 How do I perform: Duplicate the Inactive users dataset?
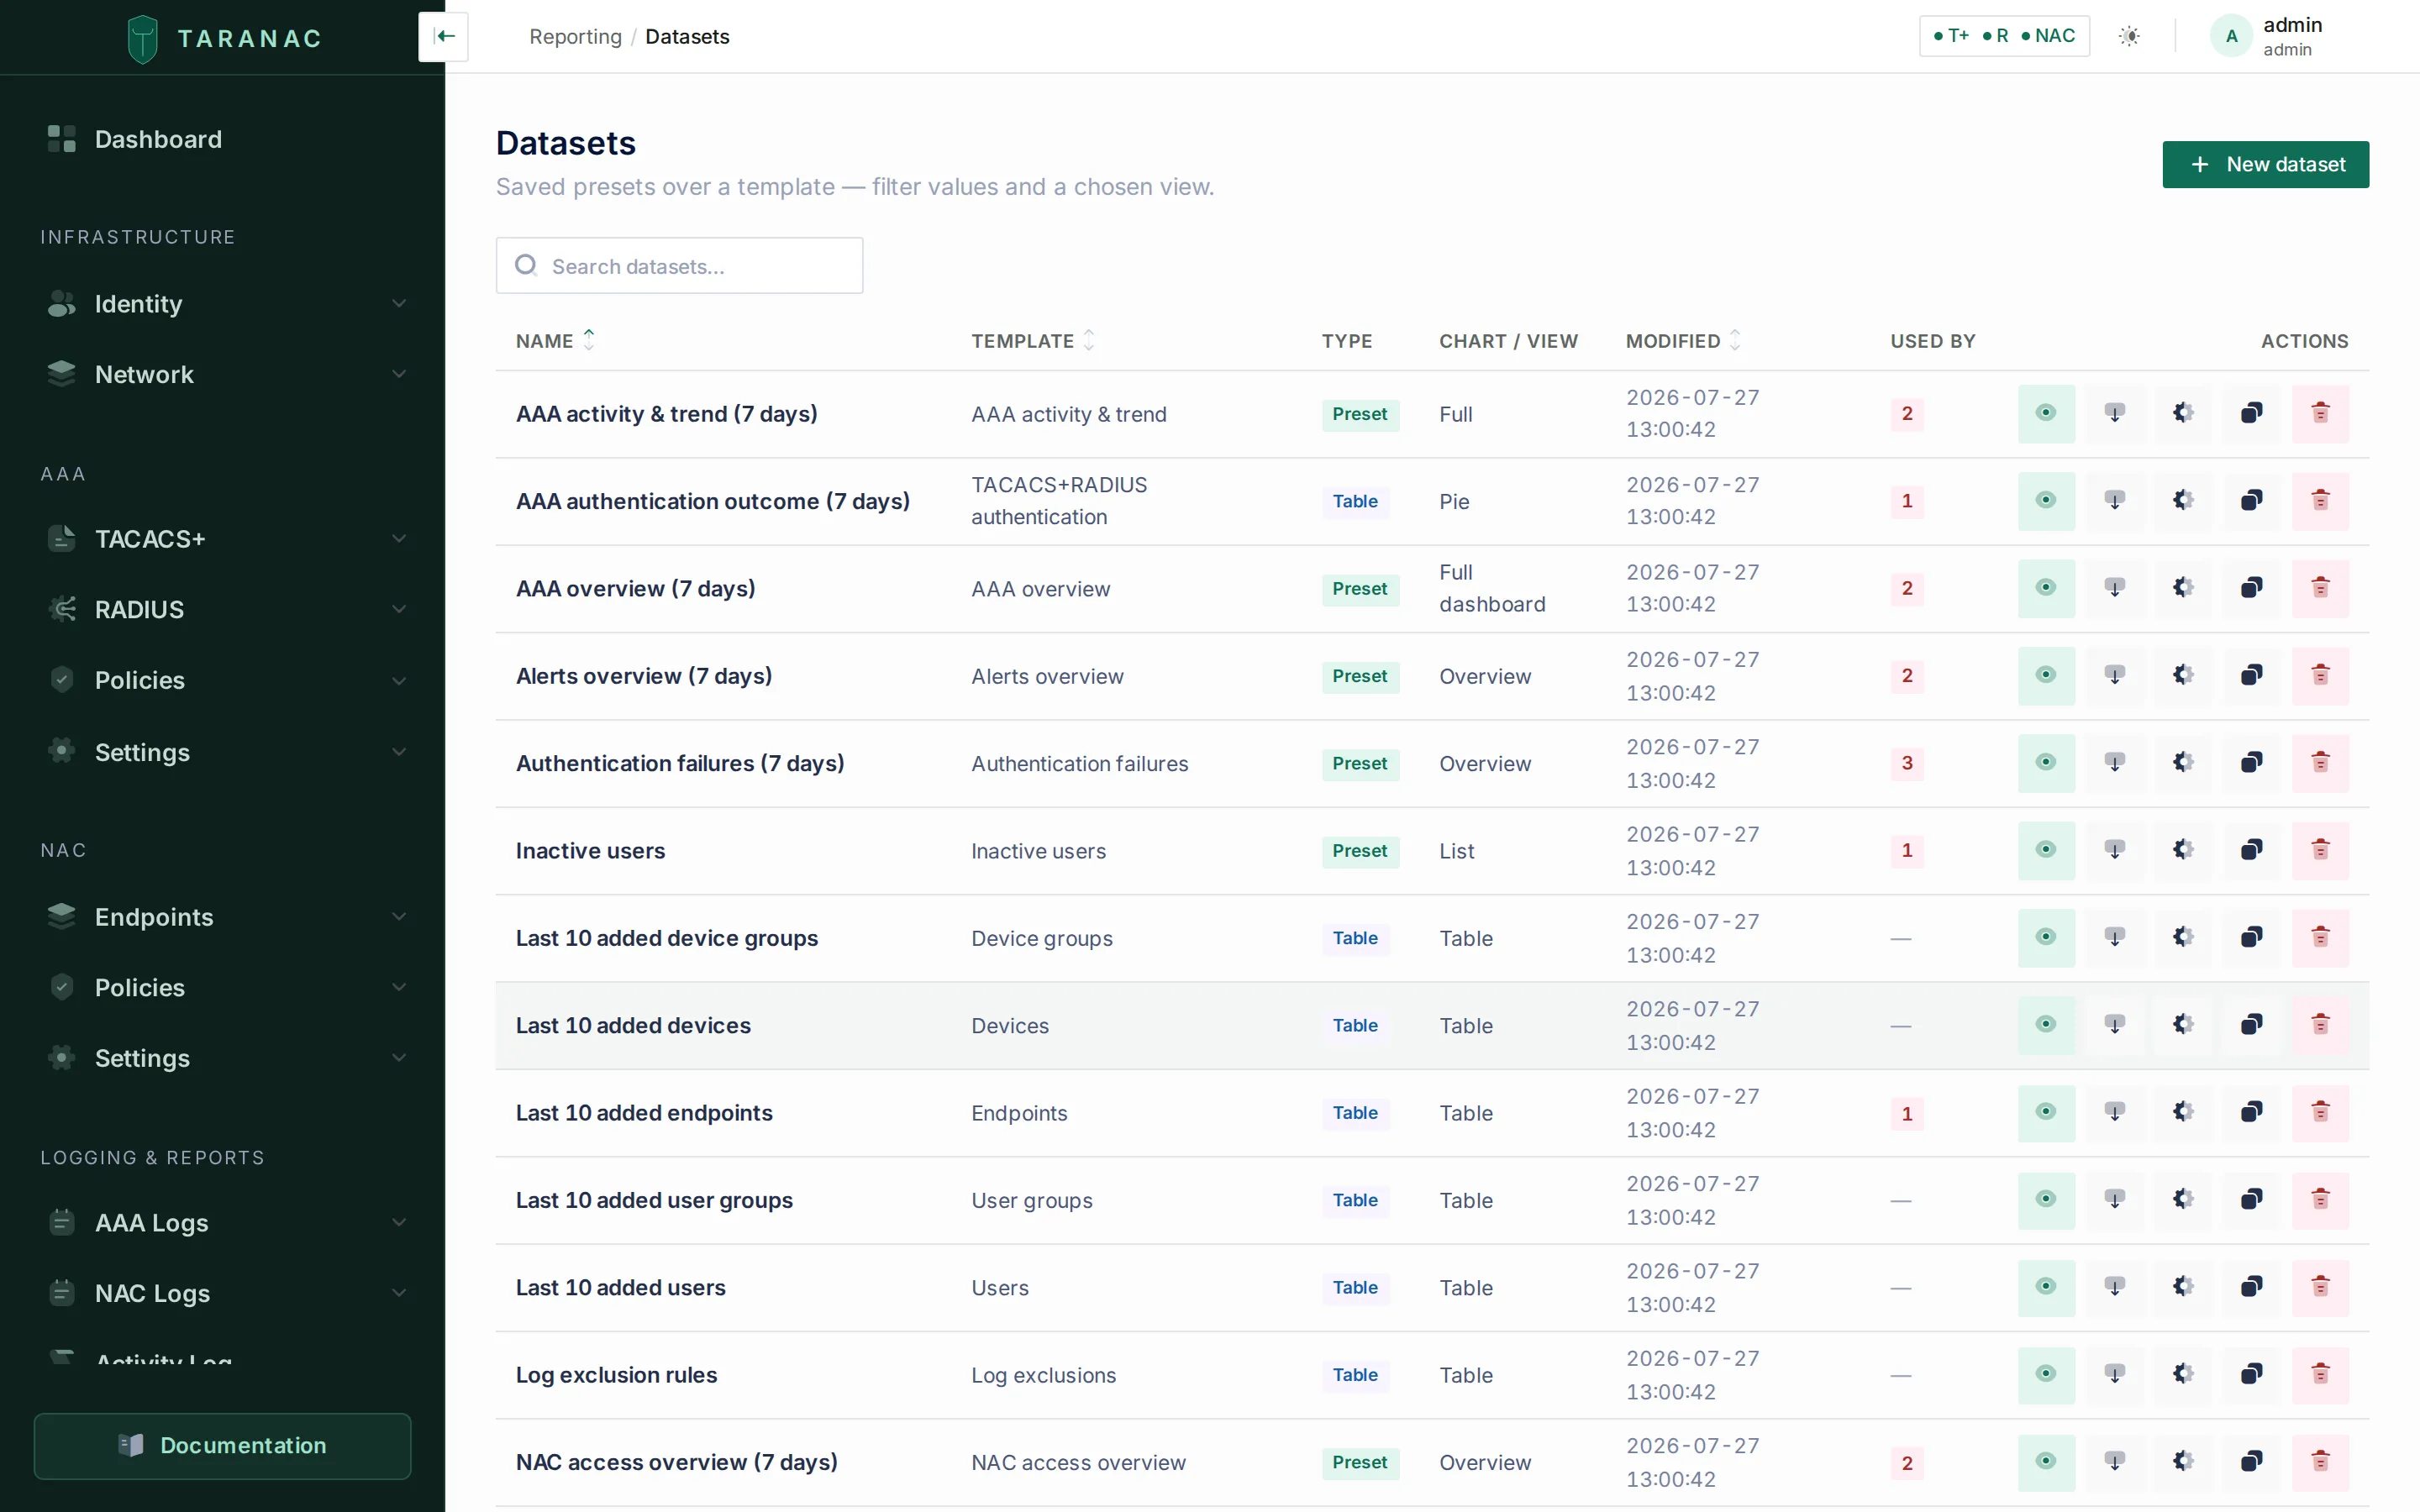pos(2252,850)
